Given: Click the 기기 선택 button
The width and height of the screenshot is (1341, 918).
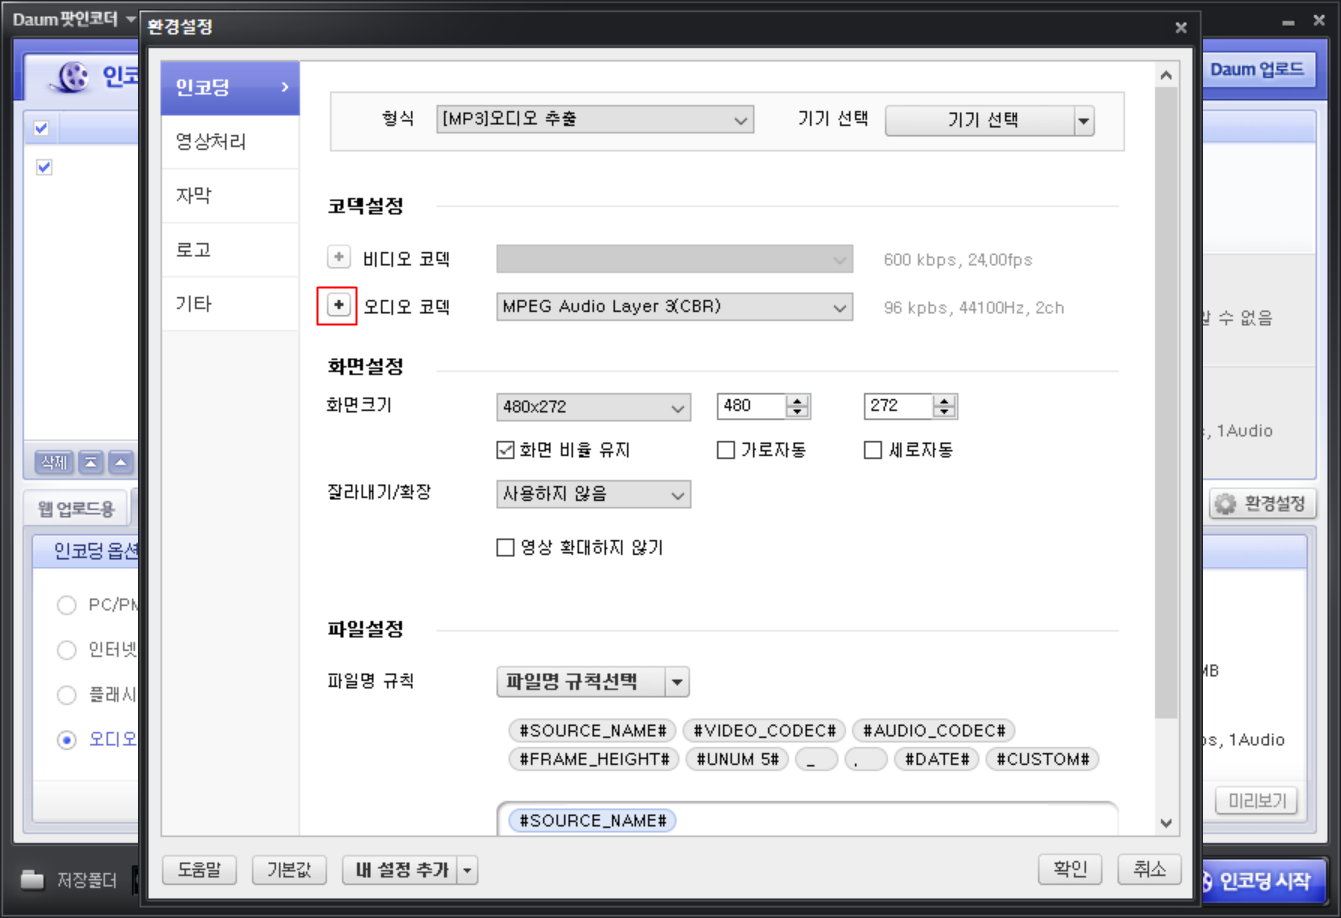Looking at the screenshot, I should 980,121.
